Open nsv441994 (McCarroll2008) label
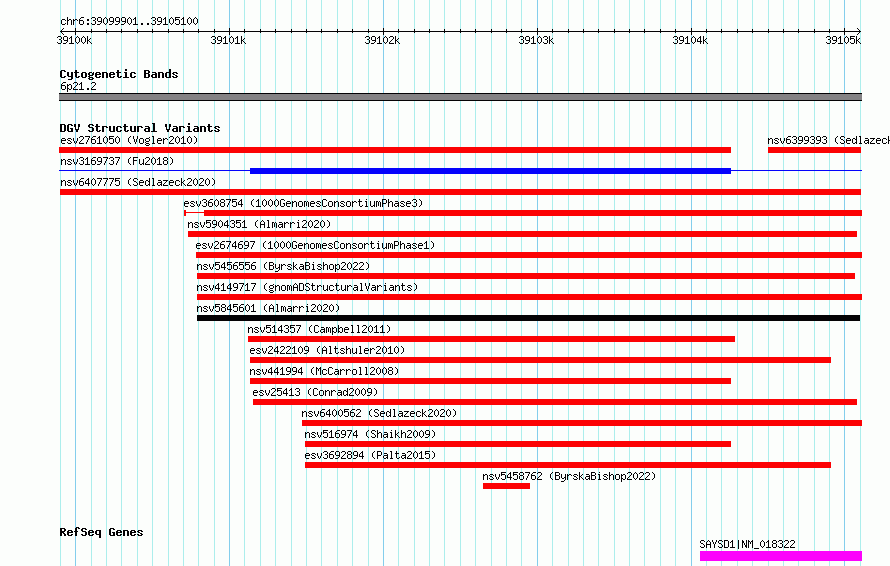Image resolution: width=890 pixels, height=566 pixels. [x=324, y=371]
